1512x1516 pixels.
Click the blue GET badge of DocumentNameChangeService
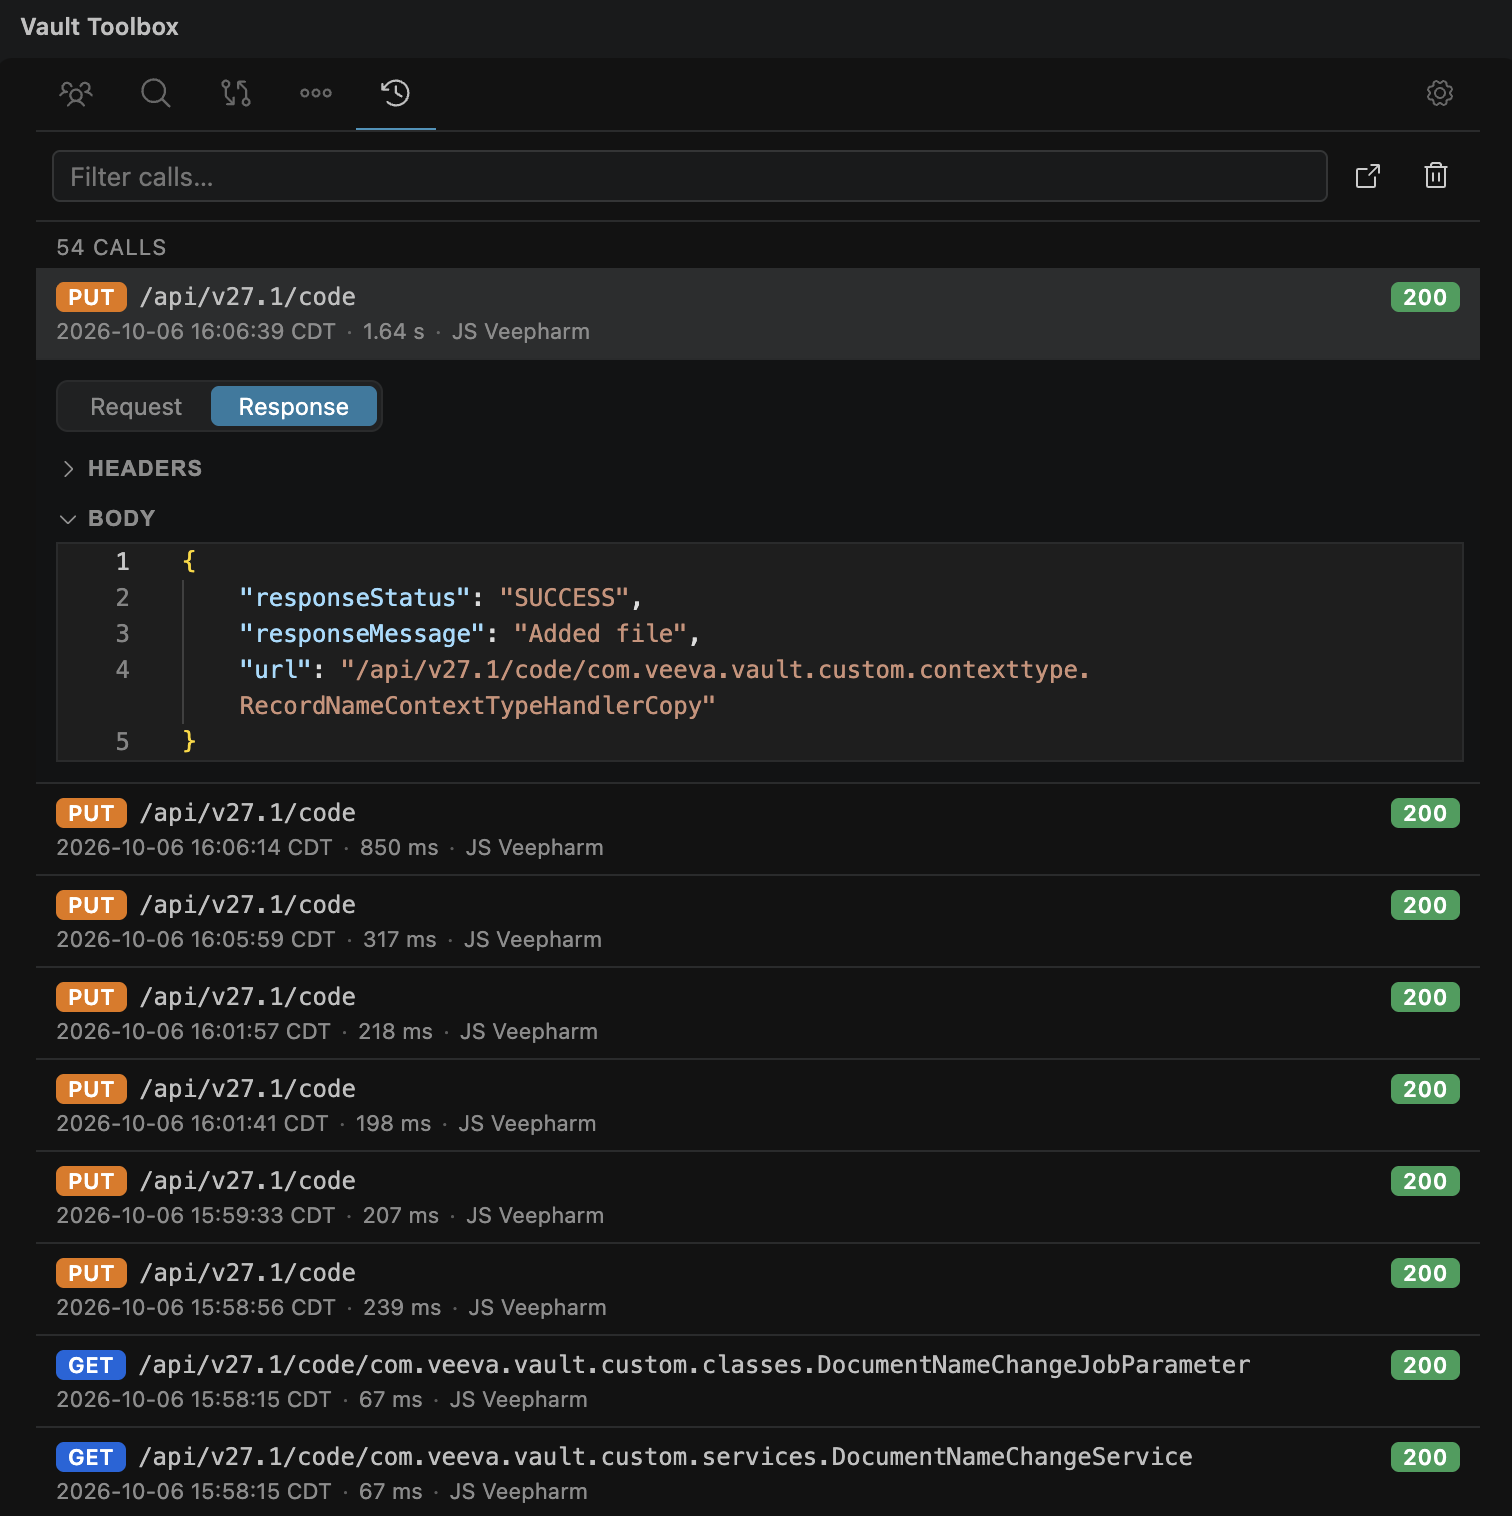pos(91,1457)
